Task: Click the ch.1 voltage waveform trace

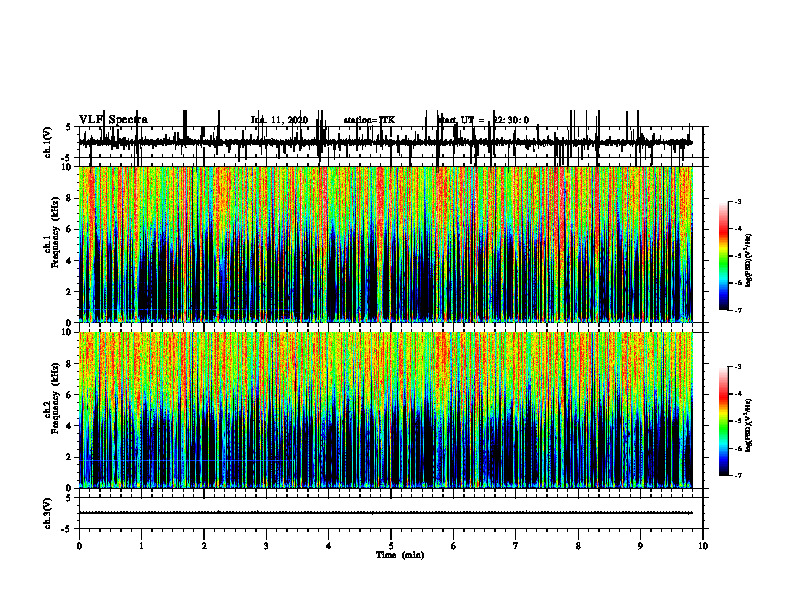Action: coord(385,143)
